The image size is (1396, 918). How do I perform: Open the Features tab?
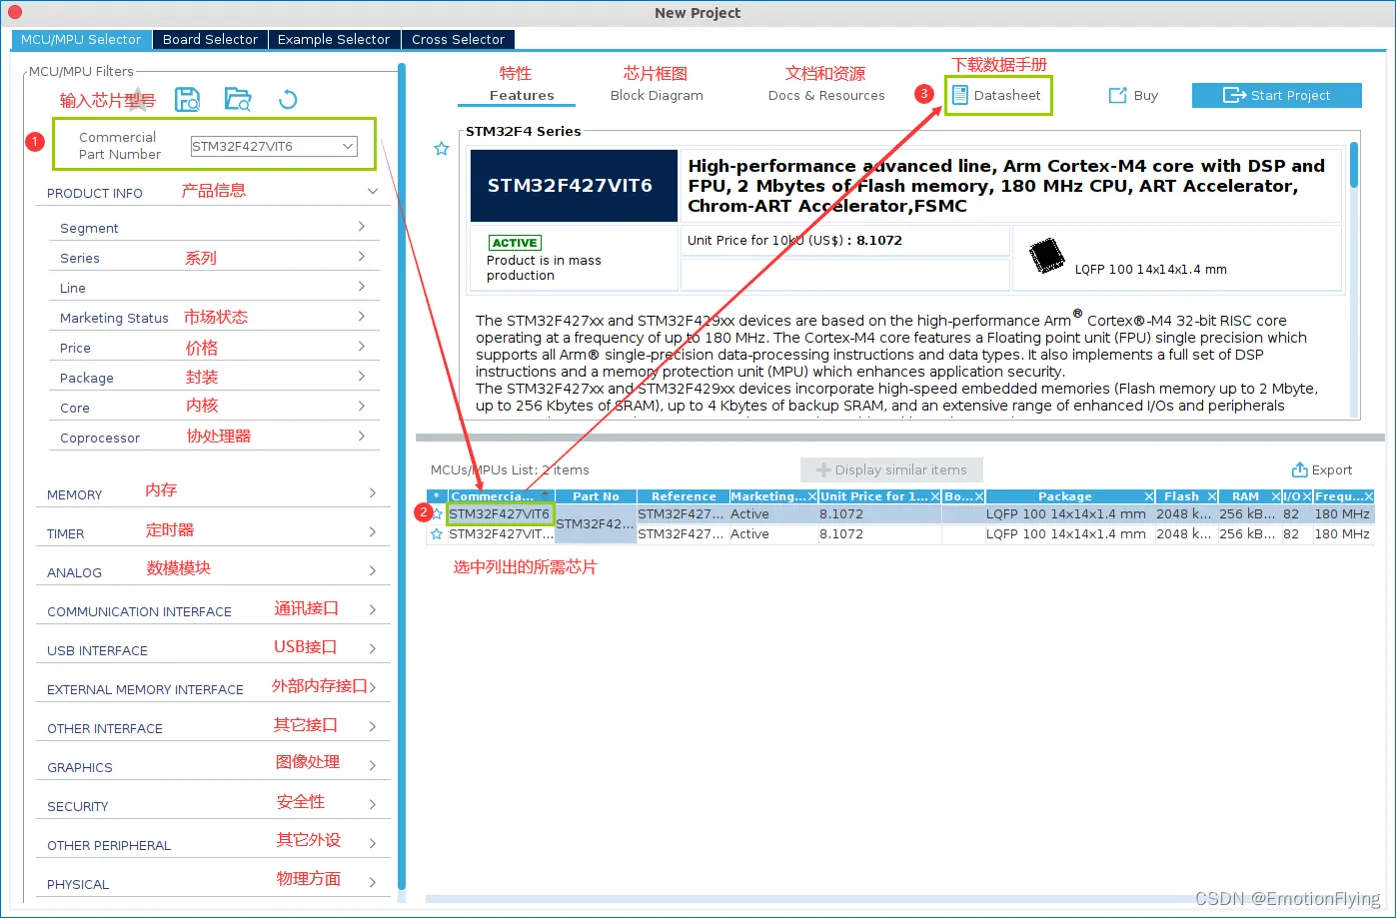point(521,95)
